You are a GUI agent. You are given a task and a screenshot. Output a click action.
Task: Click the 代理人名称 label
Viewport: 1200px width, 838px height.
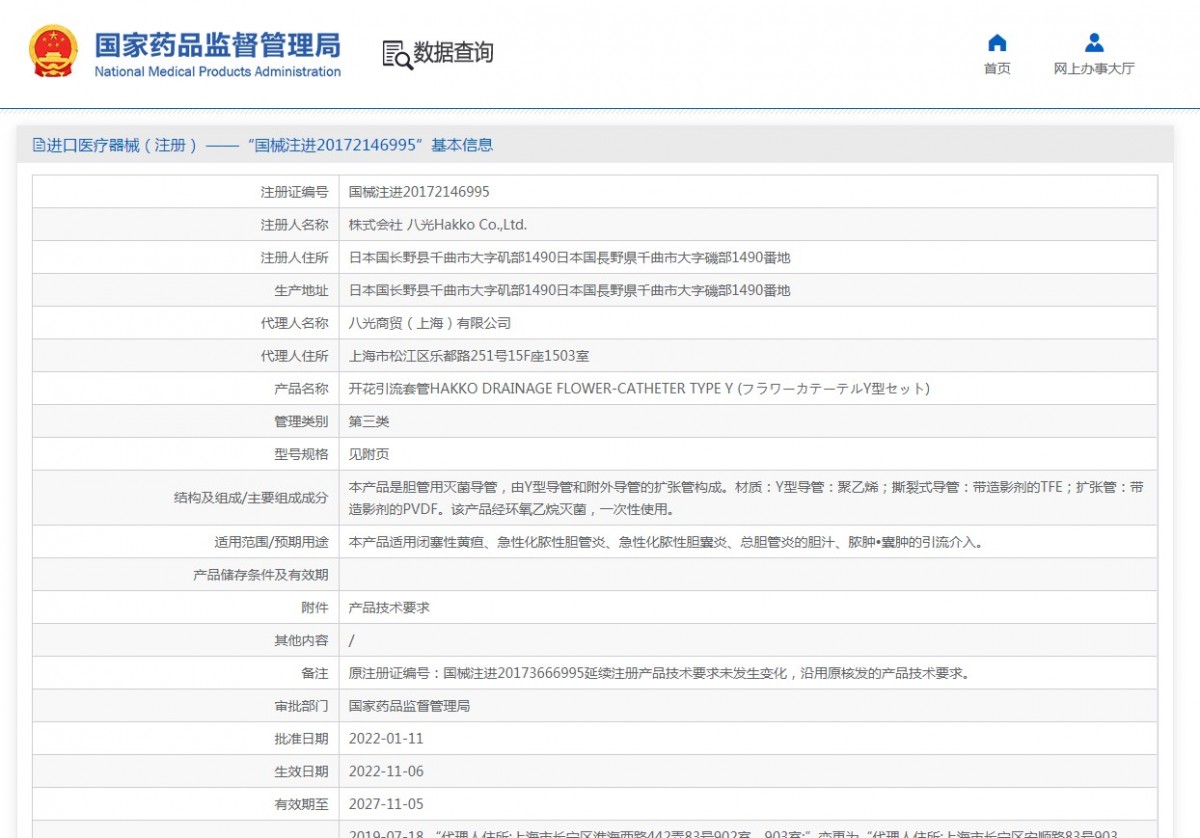(x=294, y=324)
